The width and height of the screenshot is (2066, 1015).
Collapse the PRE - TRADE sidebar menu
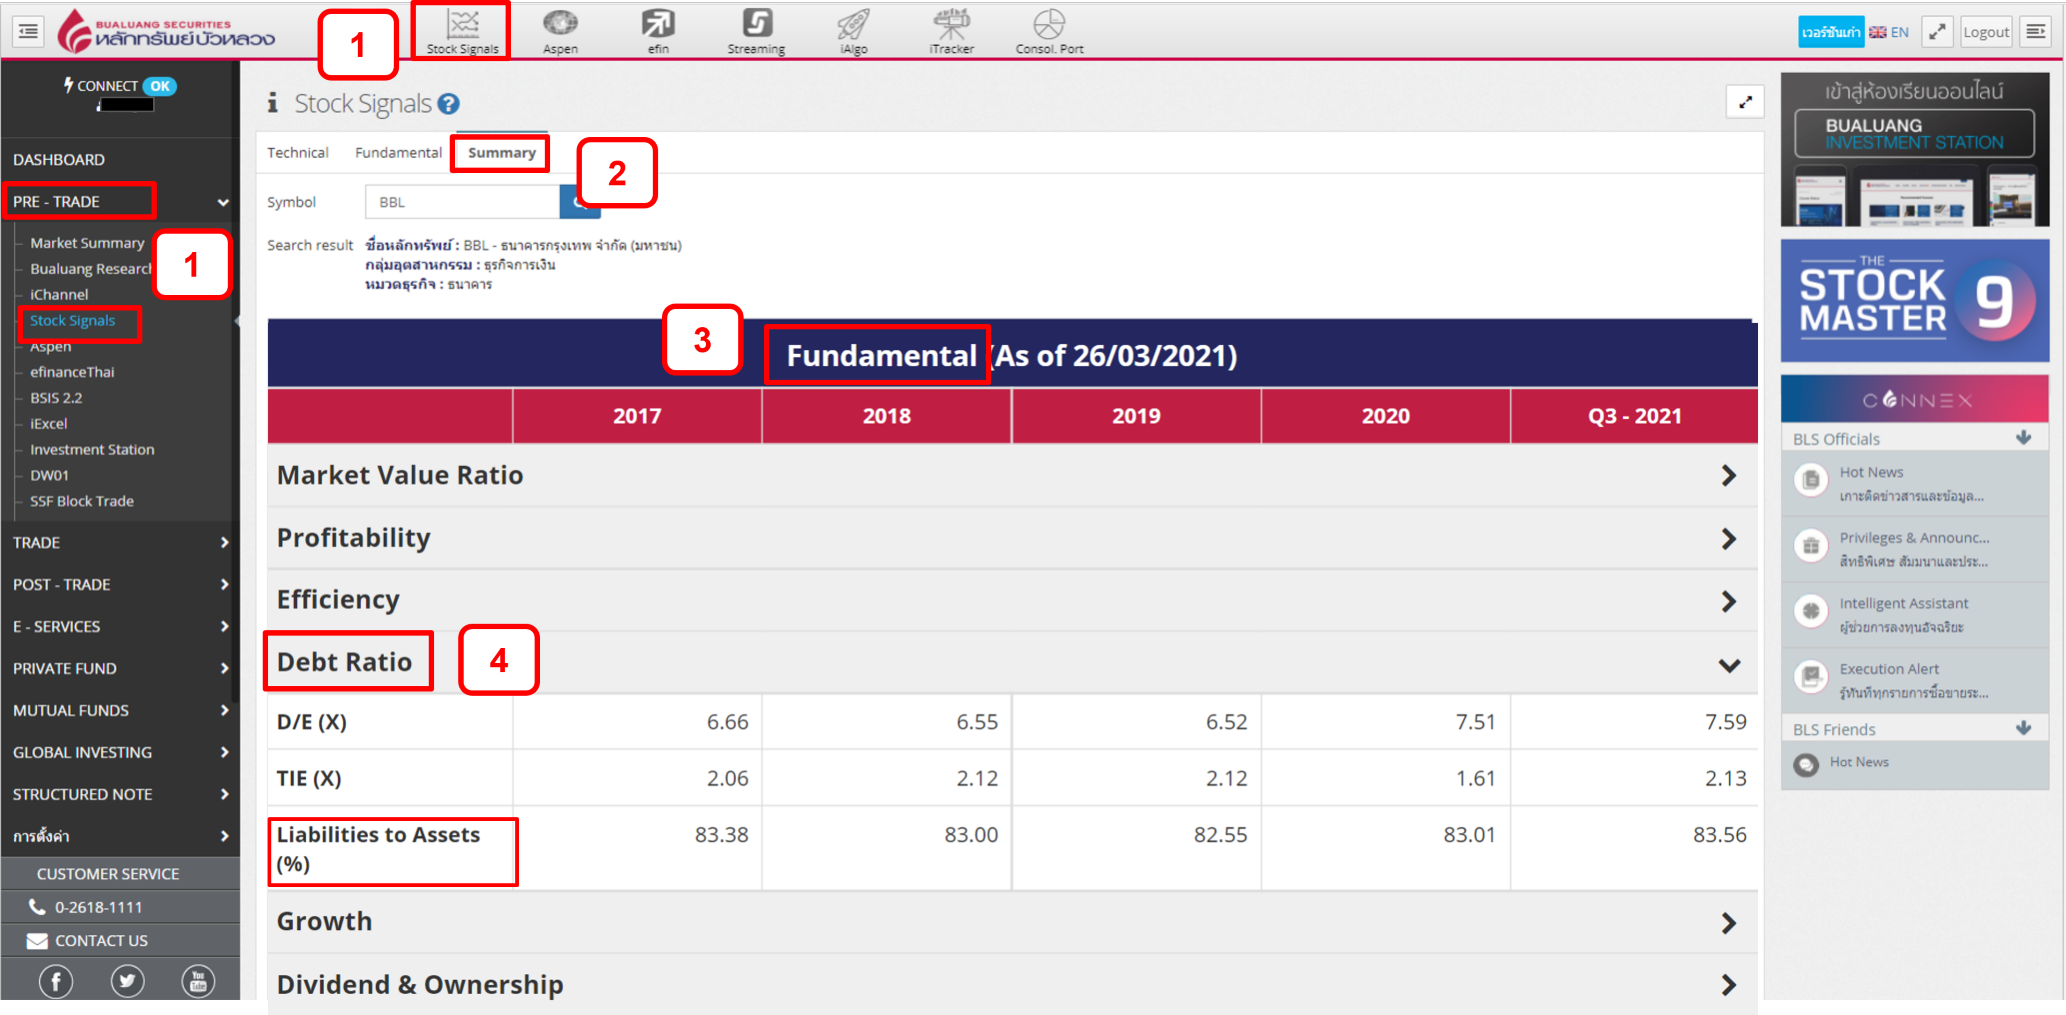pyautogui.click(x=120, y=202)
